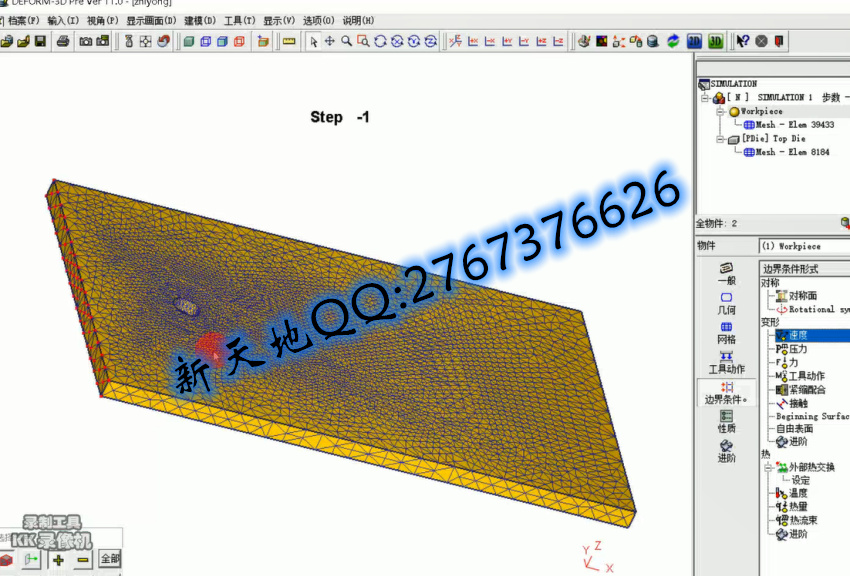Click the context help pointer icon
This screenshot has width=850, height=576.
point(743,41)
